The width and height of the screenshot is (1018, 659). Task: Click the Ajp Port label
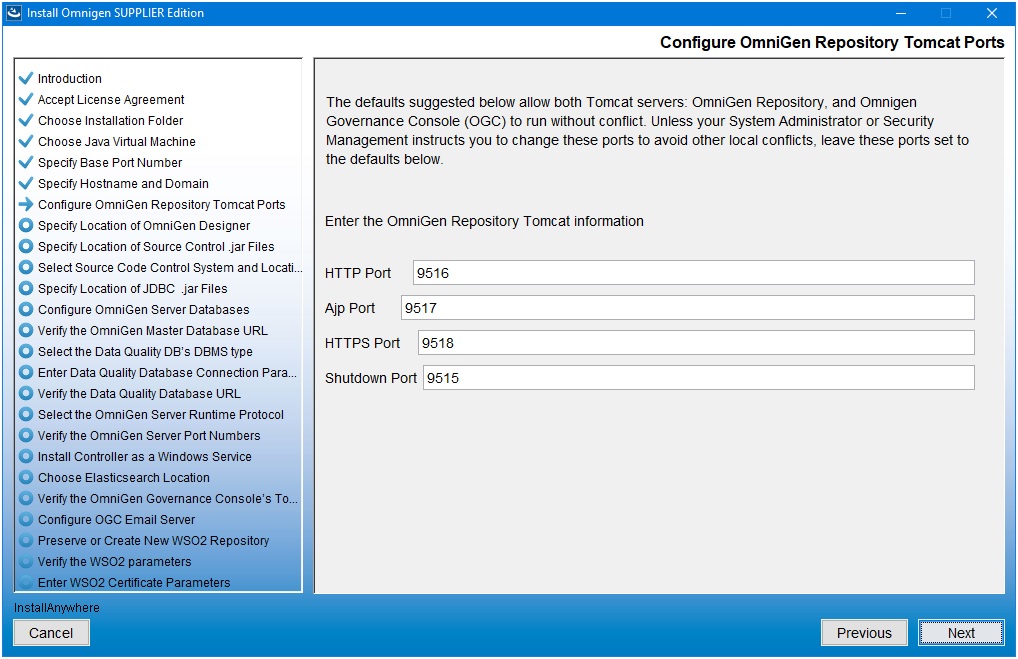(350, 308)
